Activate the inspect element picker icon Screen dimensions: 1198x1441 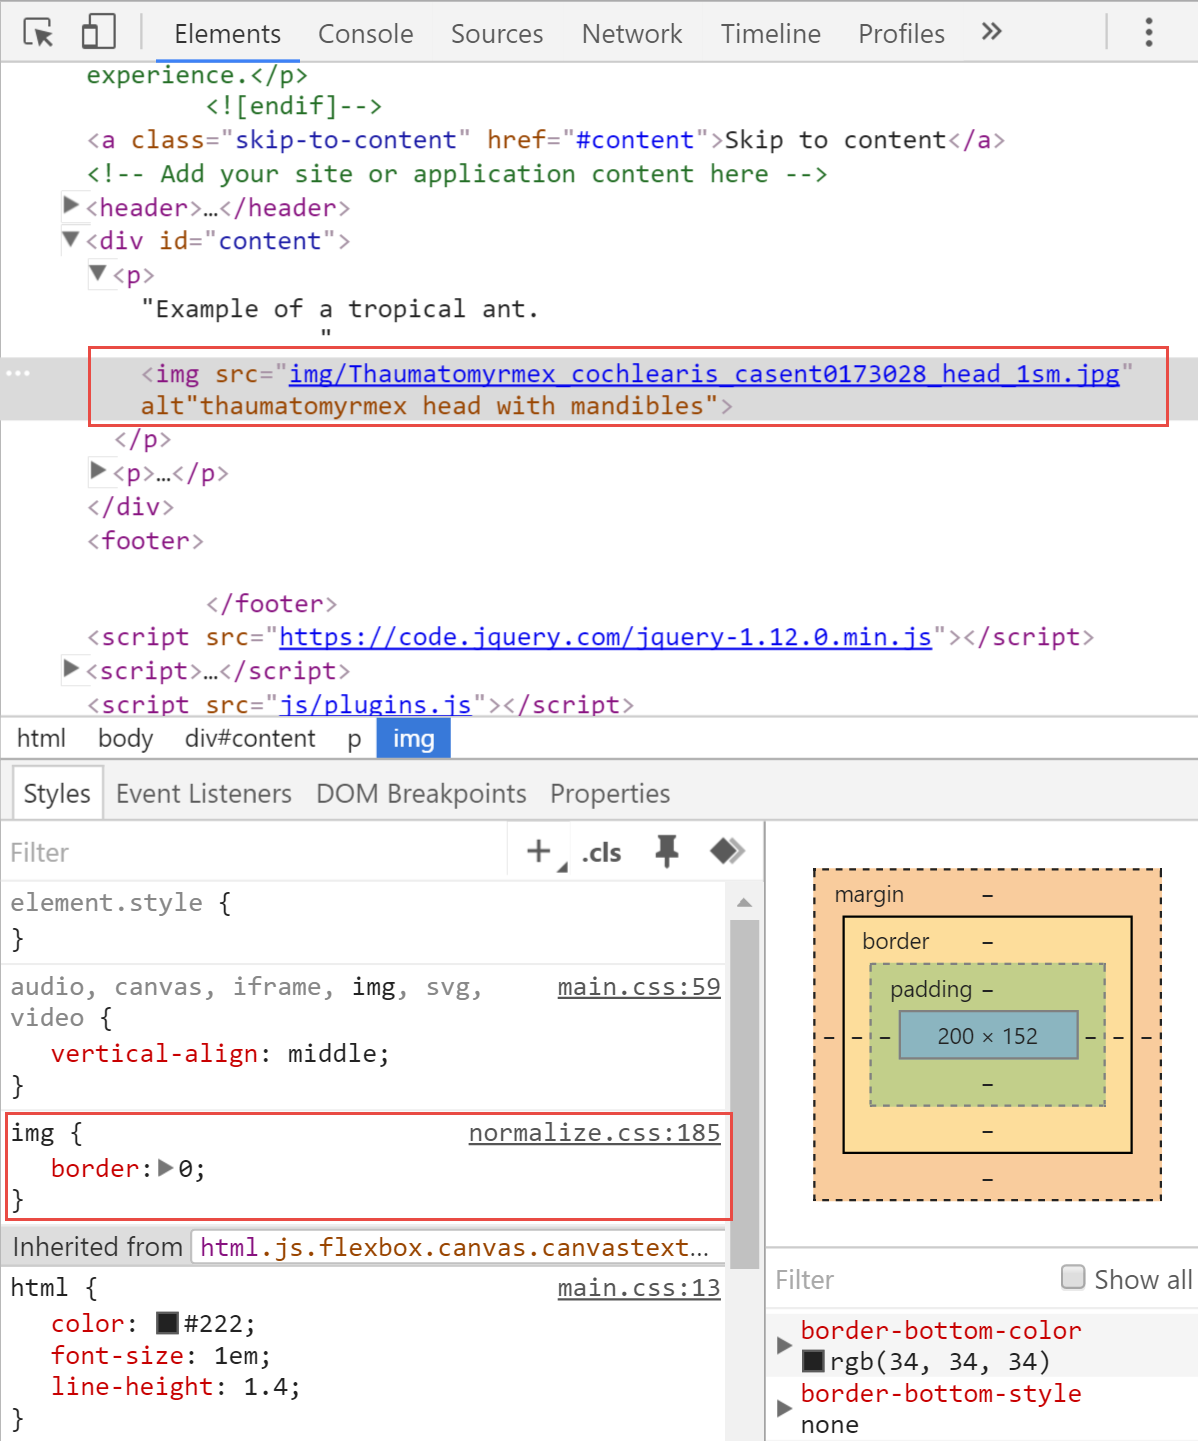[x=38, y=33]
